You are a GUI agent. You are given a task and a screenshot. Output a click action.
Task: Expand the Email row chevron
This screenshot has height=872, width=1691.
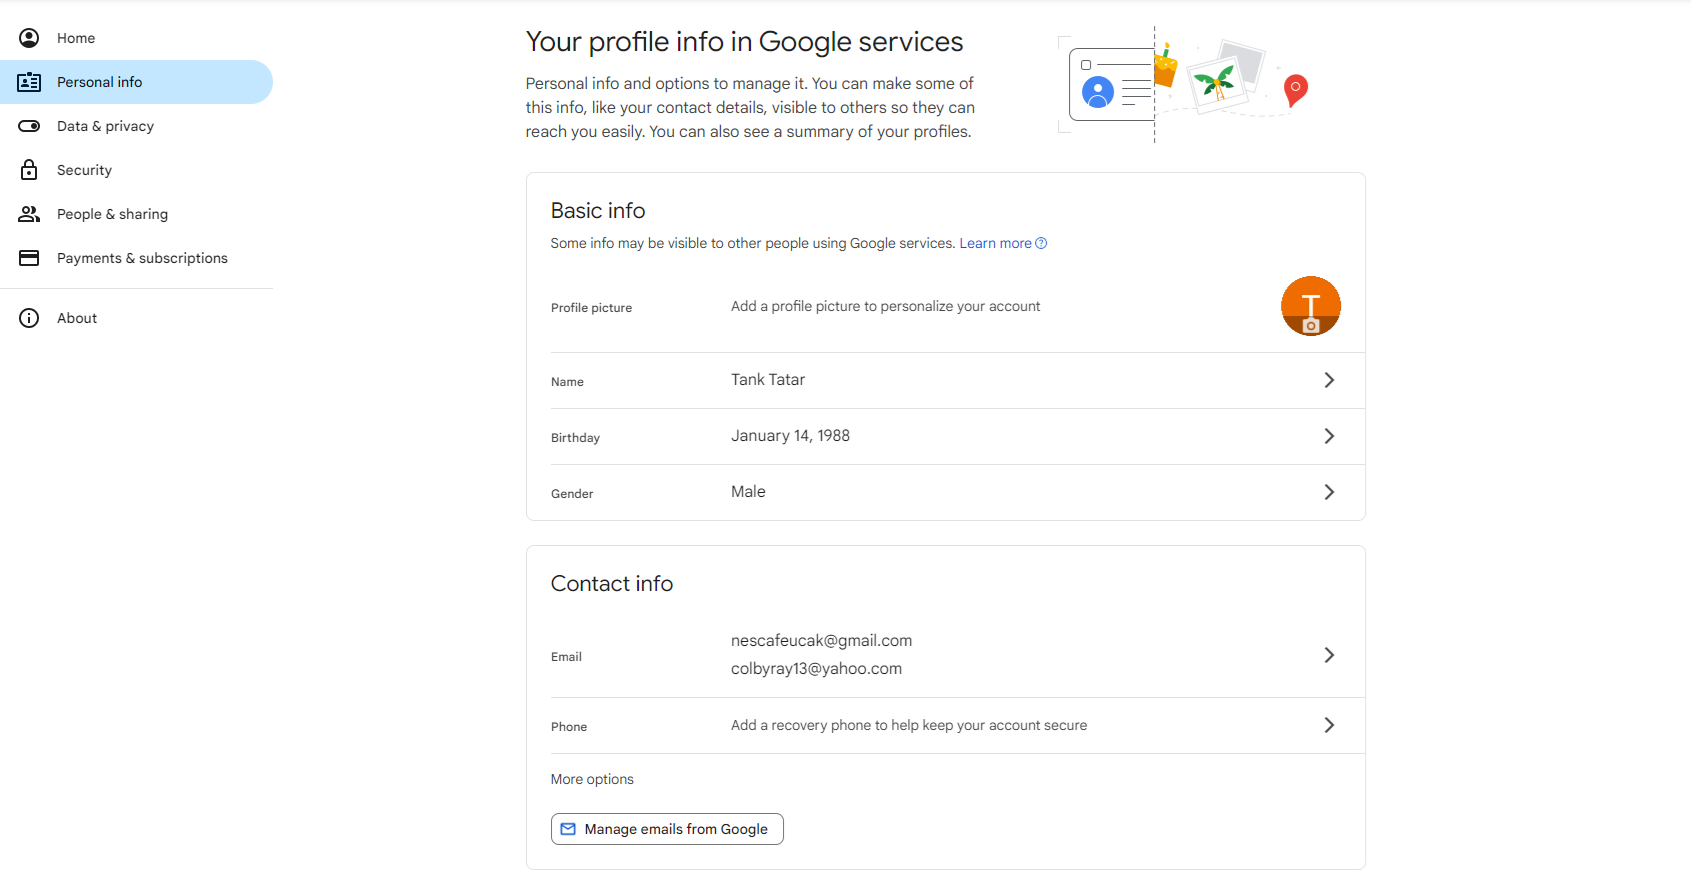[1329, 655]
